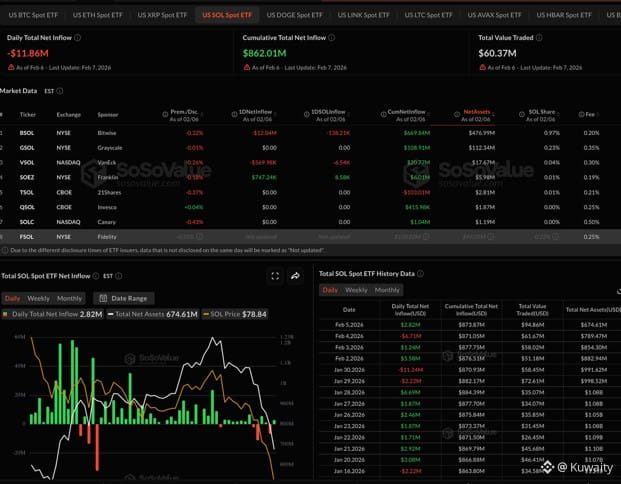The width and height of the screenshot is (621, 484).
Task: Open the US AVAX Spot ETF tab
Action: 494,15
